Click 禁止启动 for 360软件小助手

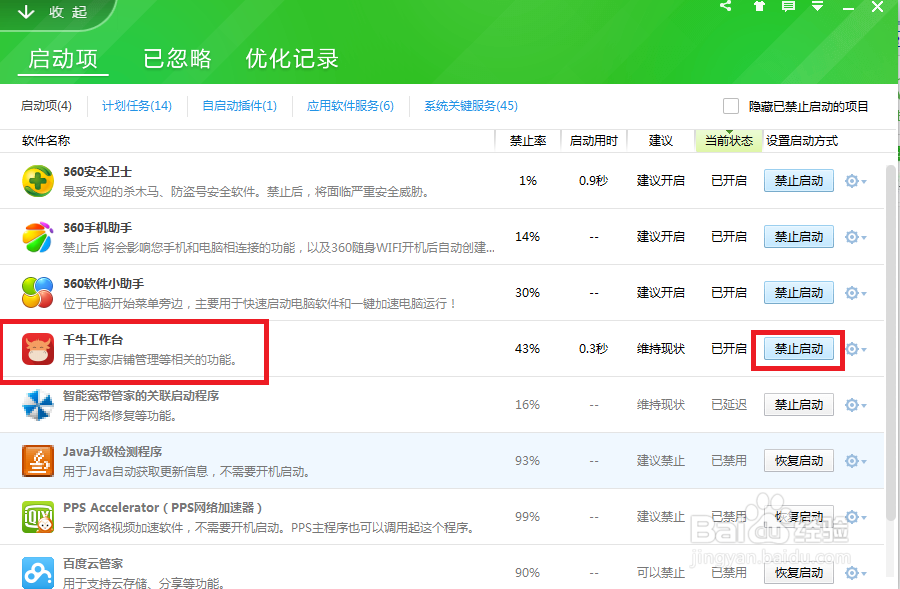coord(798,293)
